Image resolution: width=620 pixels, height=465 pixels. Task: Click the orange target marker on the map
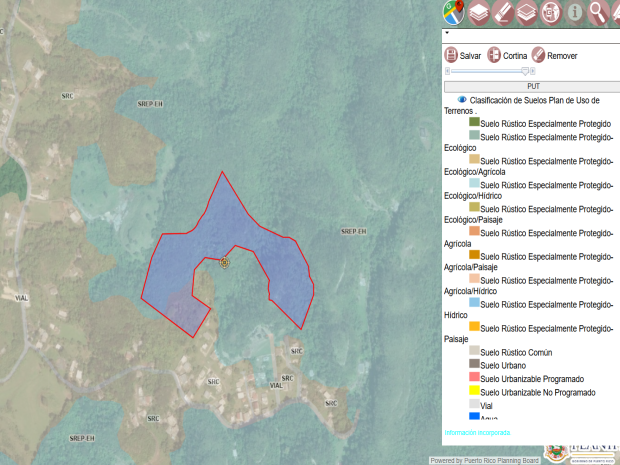click(224, 262)
